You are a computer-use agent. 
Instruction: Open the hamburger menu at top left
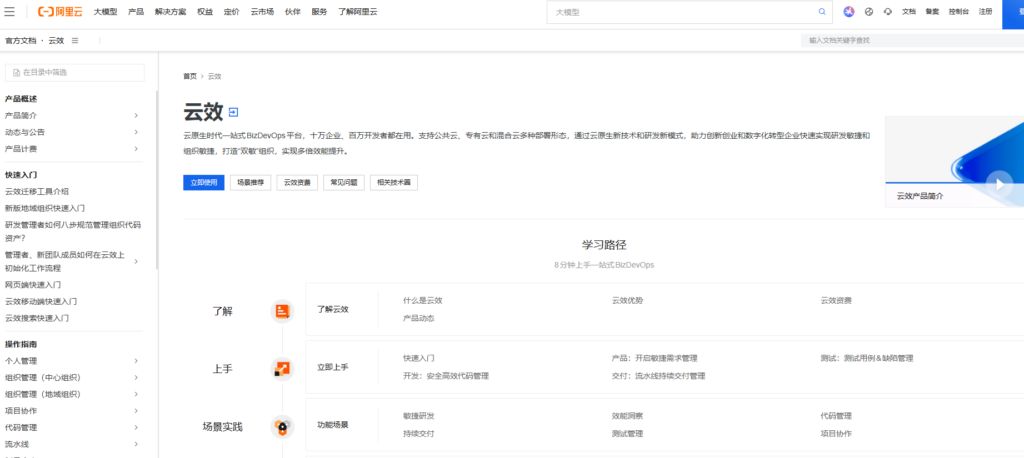pyautogui.click(x=10, y=11)
